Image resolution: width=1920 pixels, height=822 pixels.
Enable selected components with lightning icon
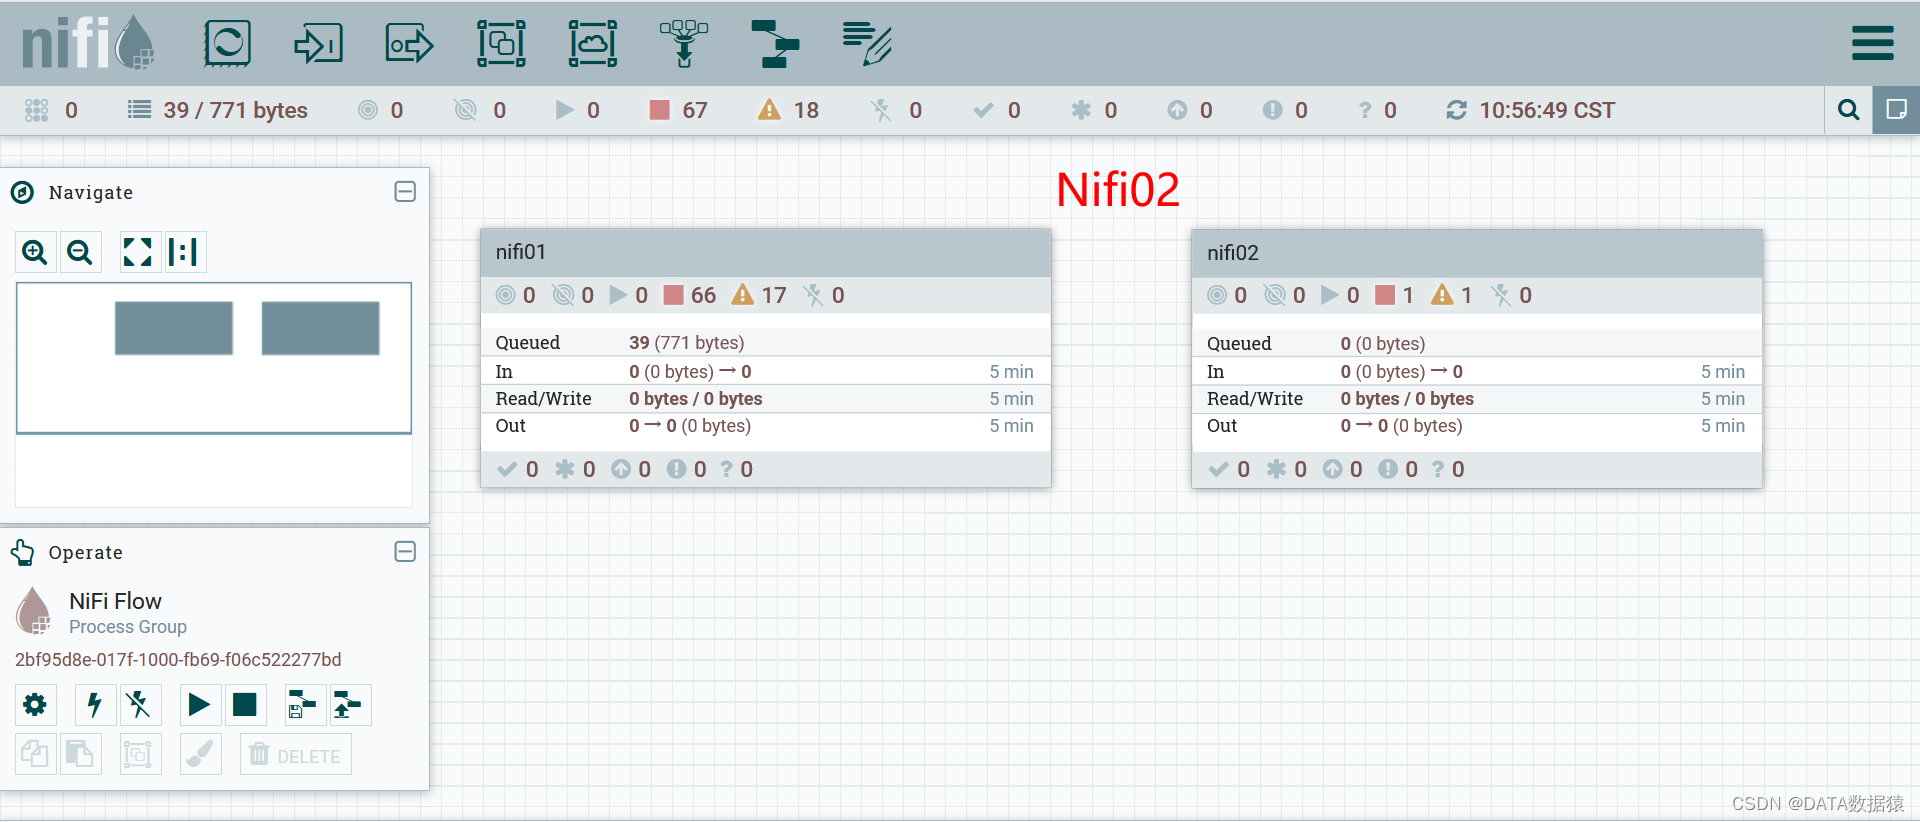click(95, 705)
